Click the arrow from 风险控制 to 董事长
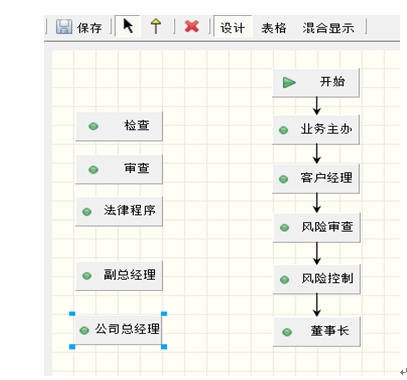The width and height of the screenshot is (407, 380). click(317, 305)
